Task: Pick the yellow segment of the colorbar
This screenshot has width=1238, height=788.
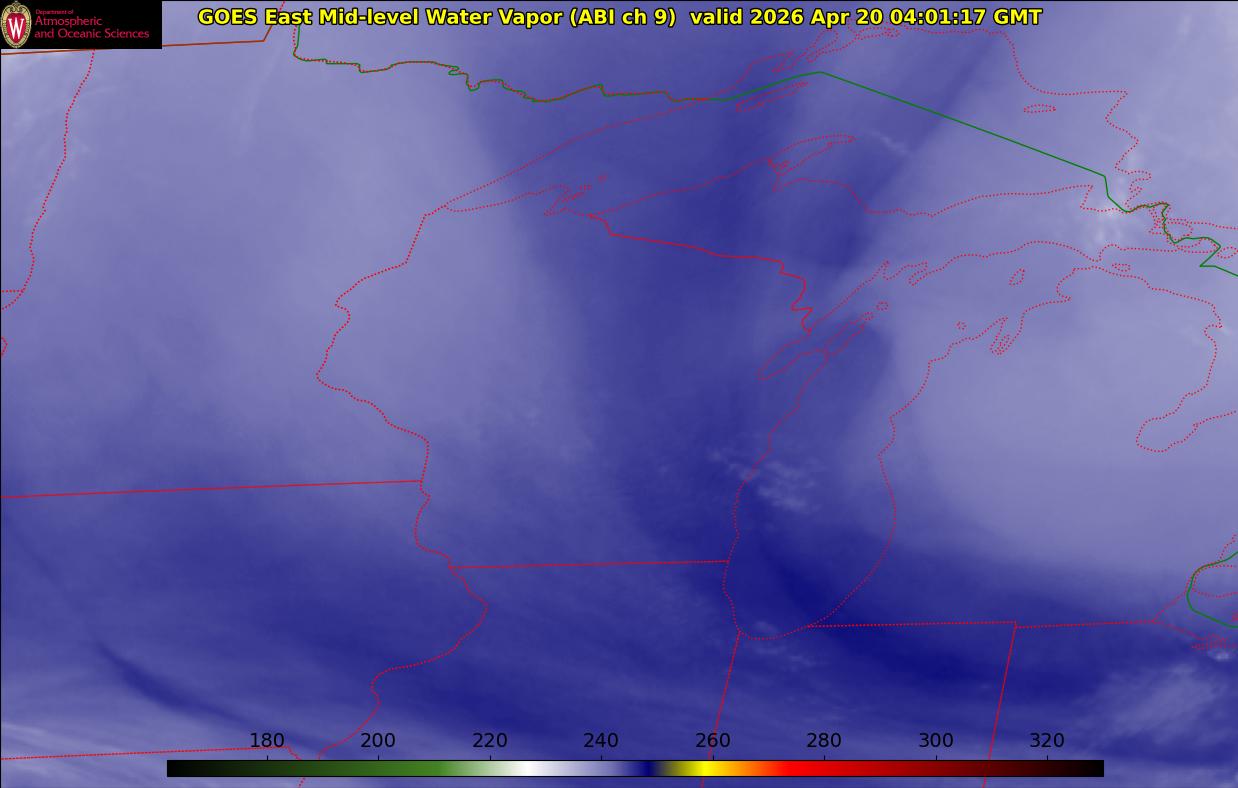Action: tap(705, 768)
